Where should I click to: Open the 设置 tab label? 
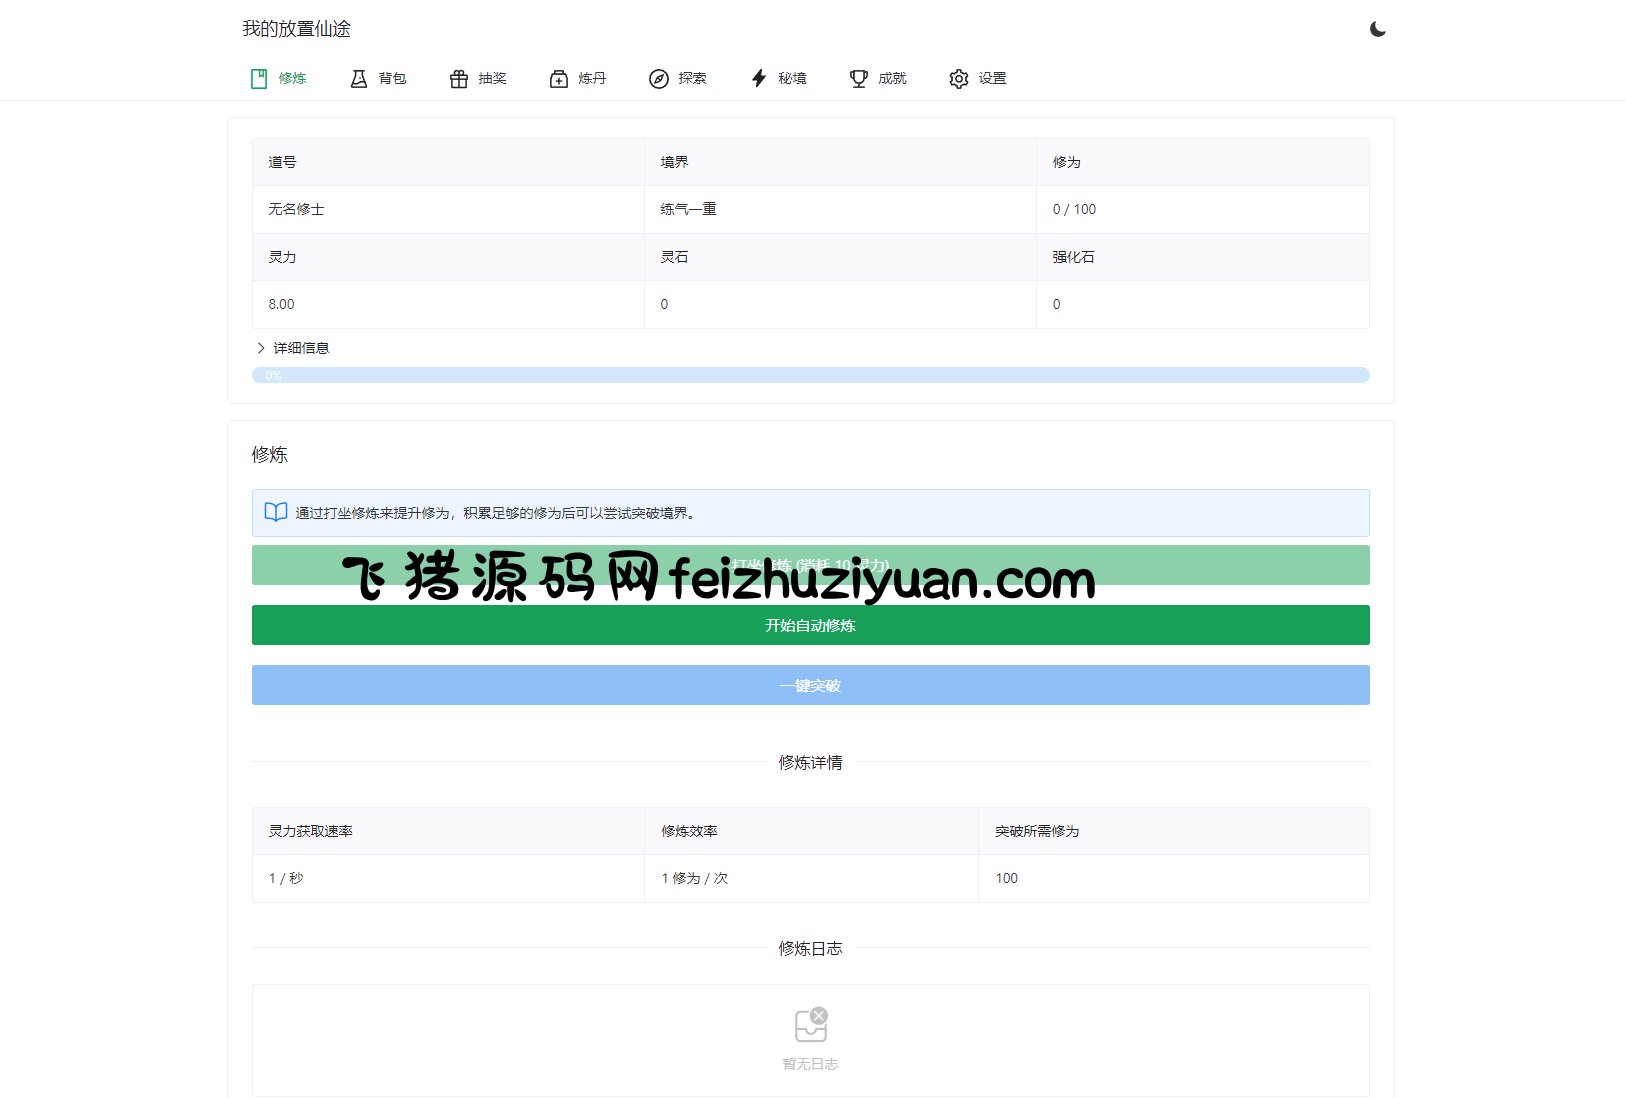tap(993, 78)
